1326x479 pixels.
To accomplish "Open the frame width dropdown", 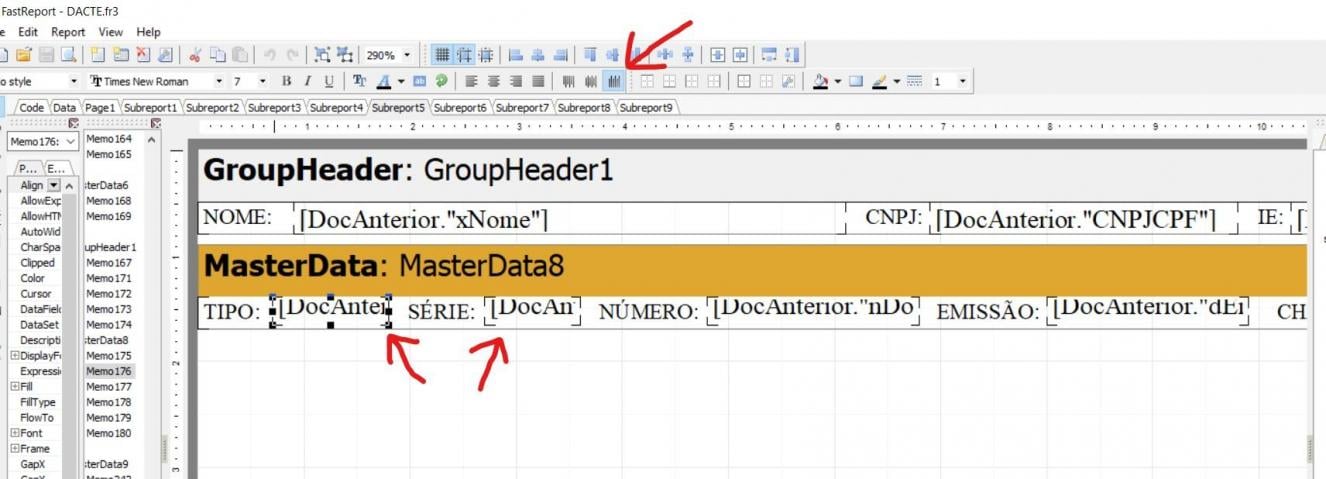I will [963, 81].
